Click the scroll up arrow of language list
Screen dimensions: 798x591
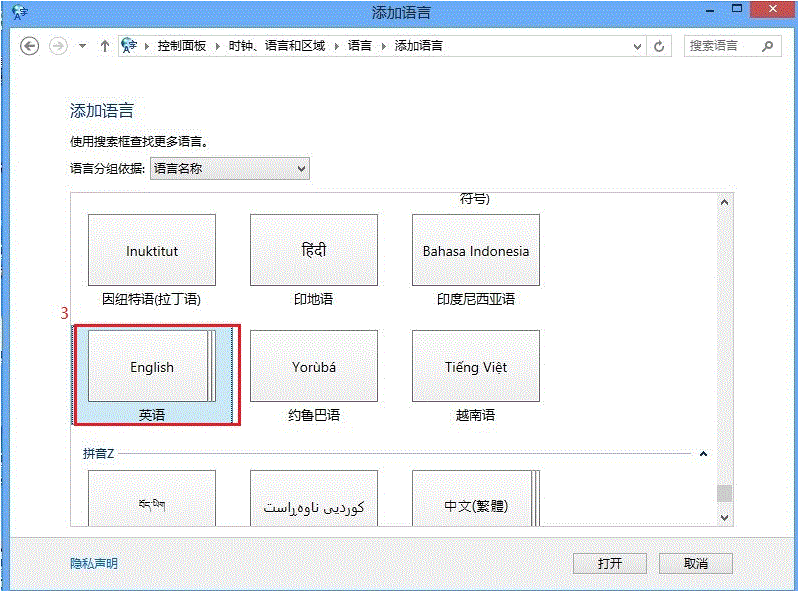(x=725, y=202)
